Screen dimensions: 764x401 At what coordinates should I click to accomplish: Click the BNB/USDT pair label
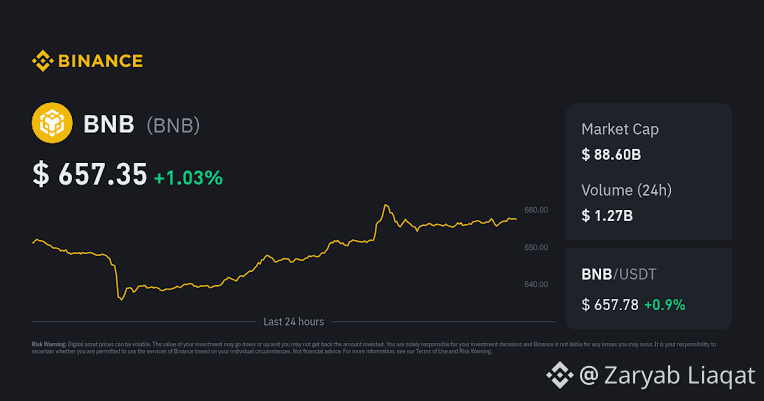coord(619,274)
